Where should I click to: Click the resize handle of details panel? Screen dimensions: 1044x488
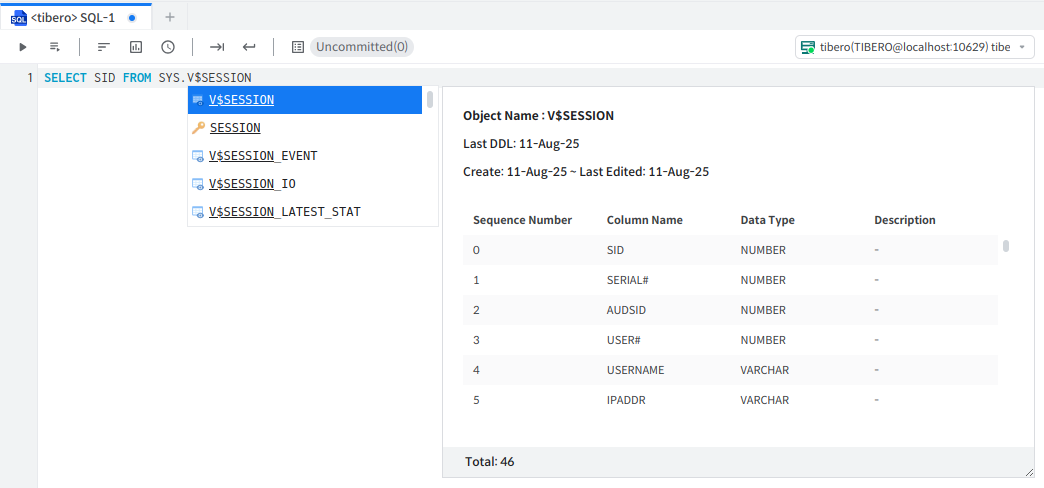[x=1029, y=471]
